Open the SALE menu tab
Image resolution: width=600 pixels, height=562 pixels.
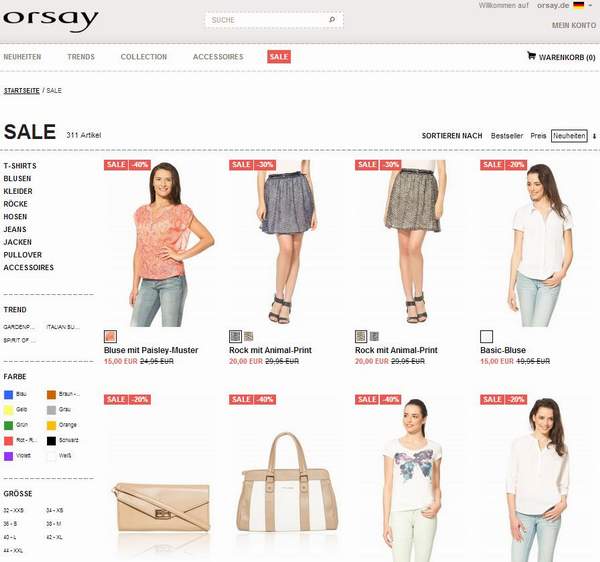(279, 57)
